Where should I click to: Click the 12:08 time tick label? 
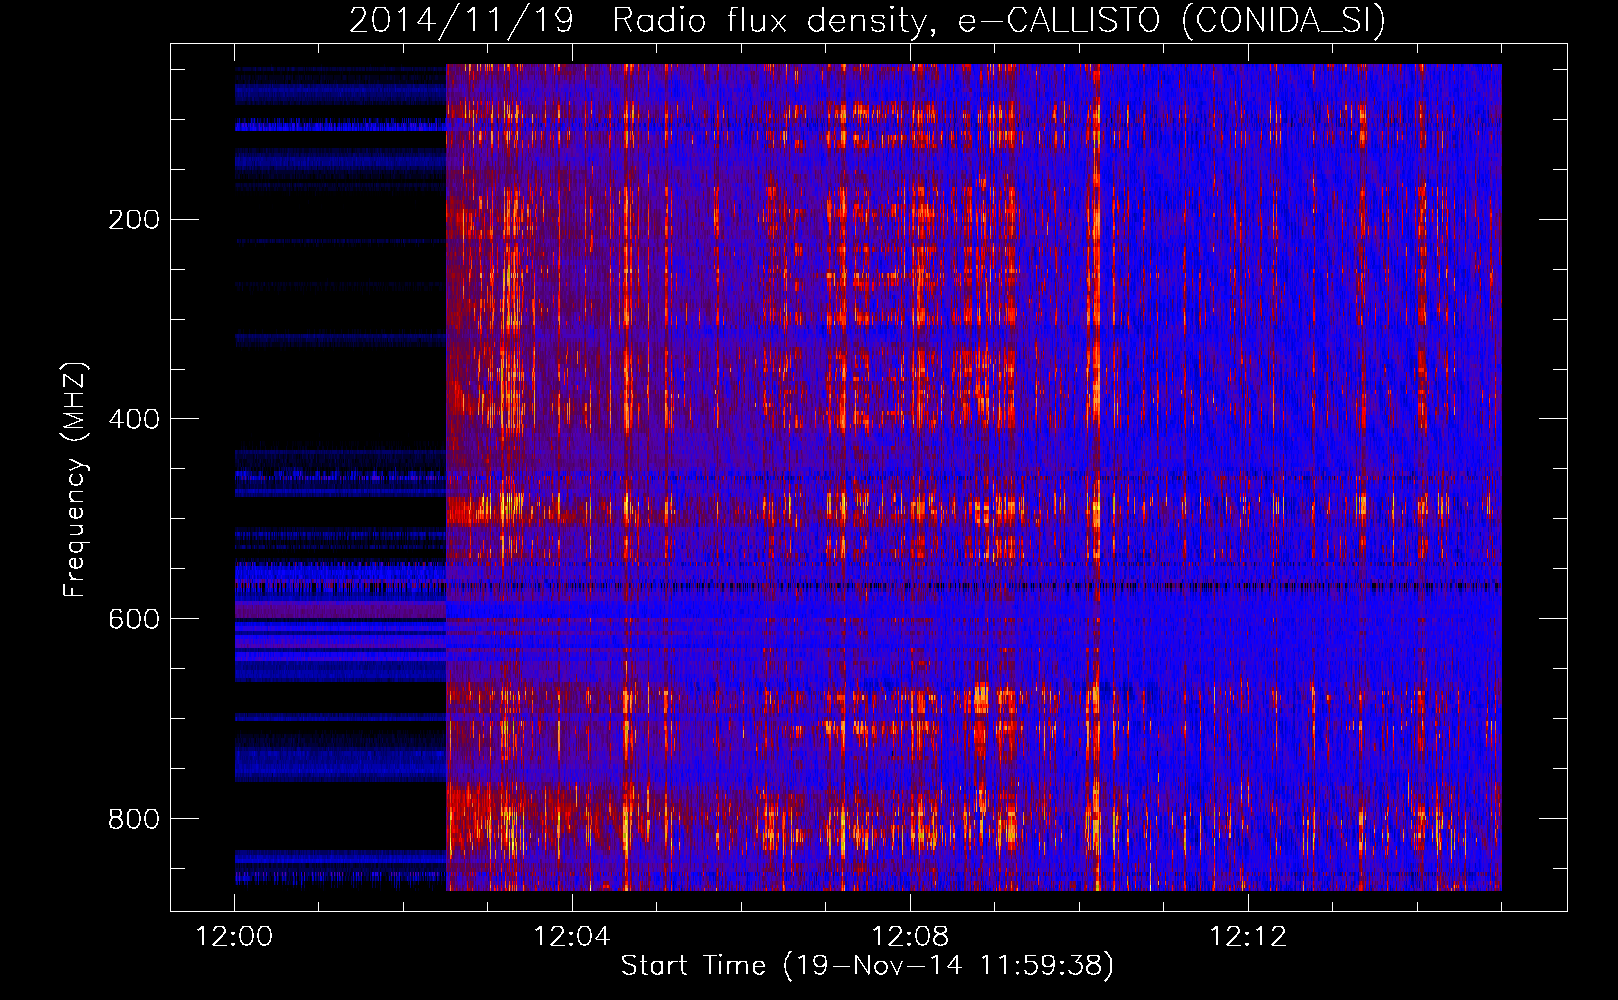click(910, 937)
